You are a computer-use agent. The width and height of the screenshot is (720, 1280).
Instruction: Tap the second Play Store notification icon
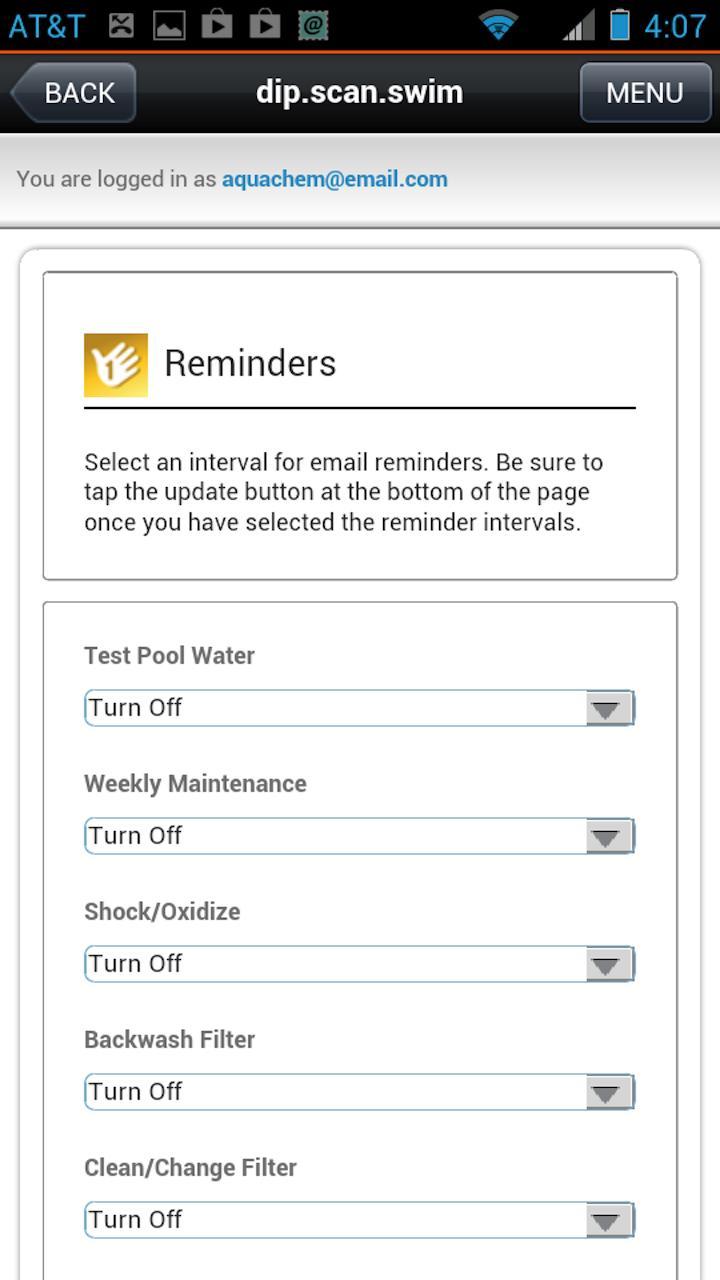pyautogui.click(x=265, y=25)
